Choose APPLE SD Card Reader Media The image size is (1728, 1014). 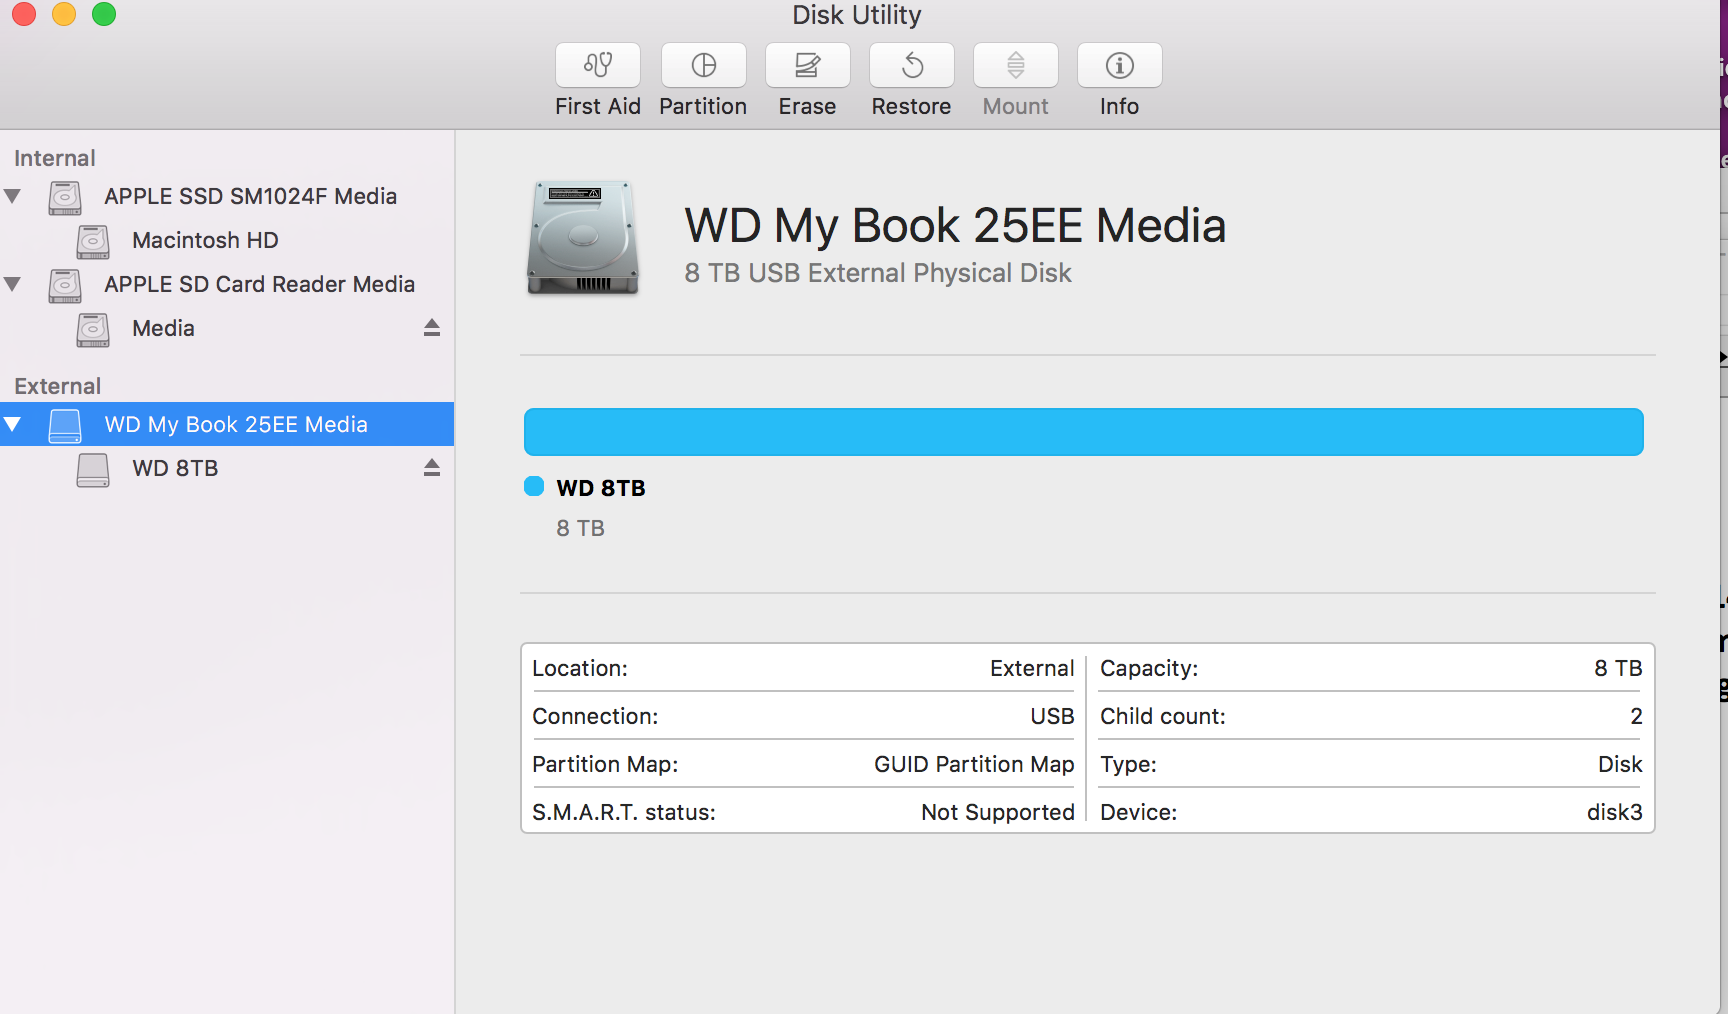coord(227,284)
